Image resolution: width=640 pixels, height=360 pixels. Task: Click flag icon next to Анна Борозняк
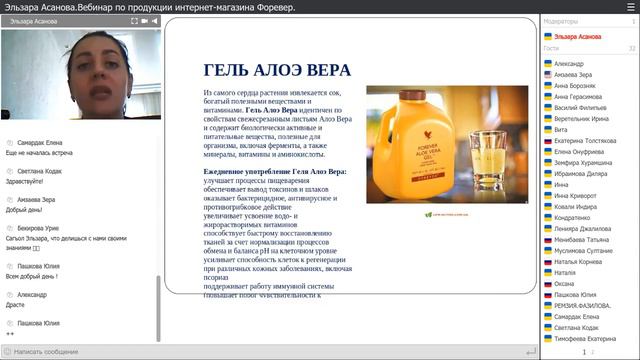pyautogui.click(x=548, y=85)
